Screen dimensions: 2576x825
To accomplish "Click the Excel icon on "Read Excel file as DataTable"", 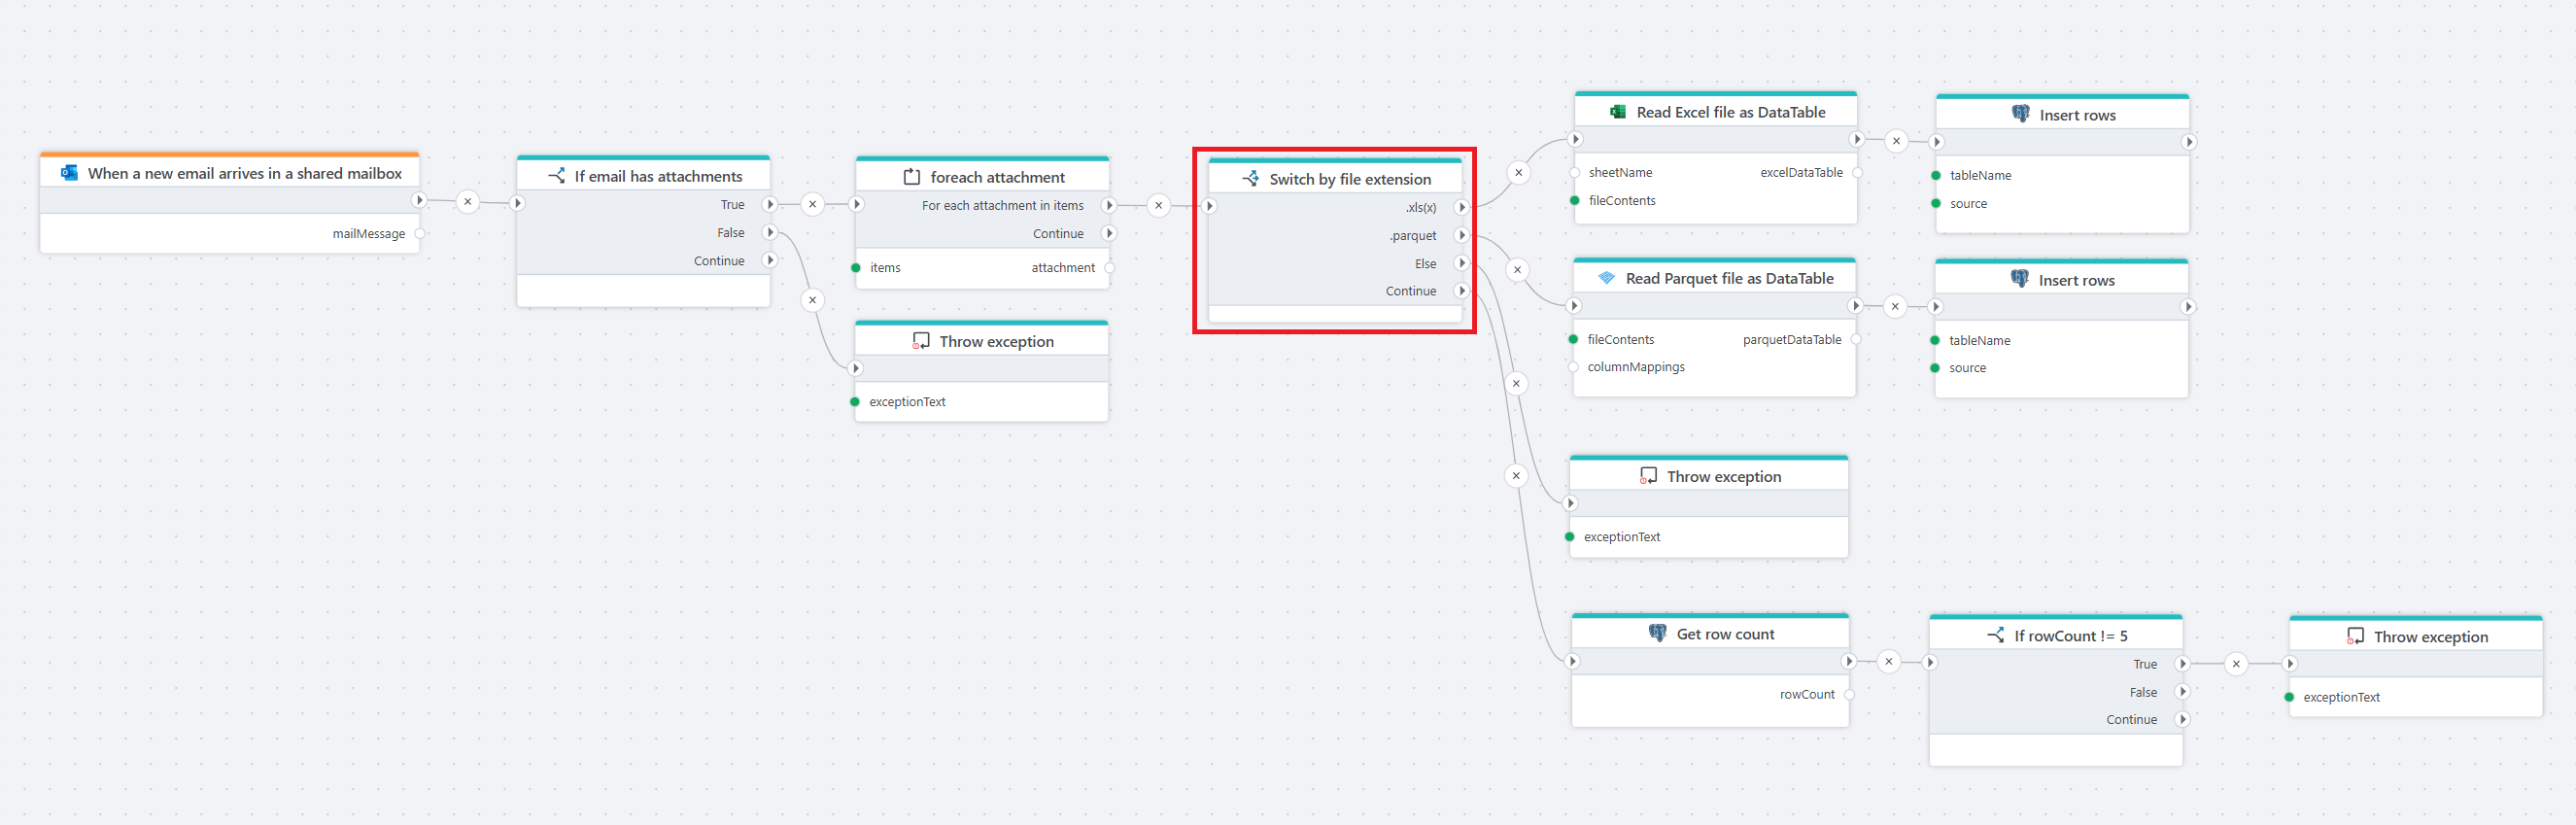I will click(x=1617, y=112).
